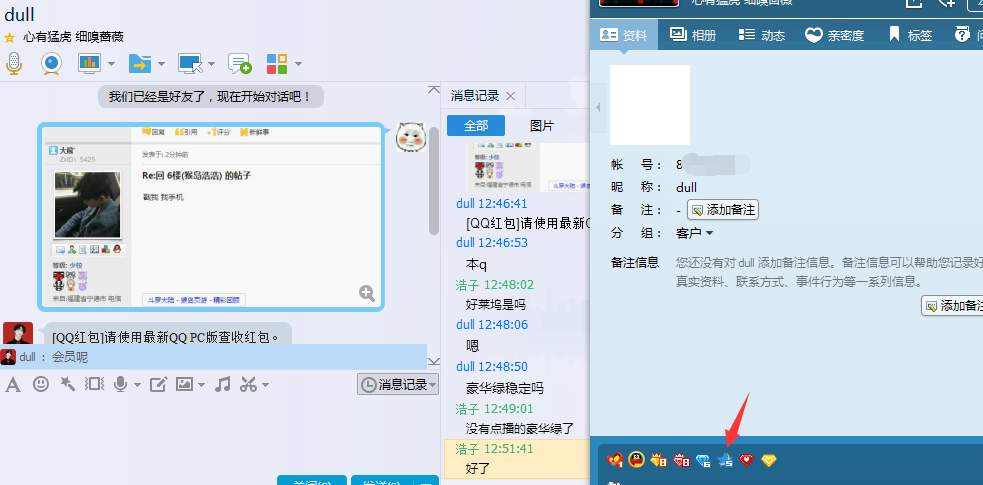The height and width of the screenshot is (485, 983).
Task: Click the red heart diamond badge
Action: point(746,460)
